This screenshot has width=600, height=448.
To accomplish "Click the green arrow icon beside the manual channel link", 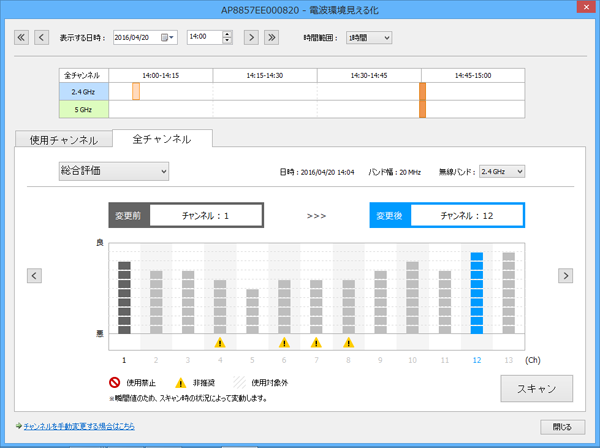I will click(x=19, y=426).
